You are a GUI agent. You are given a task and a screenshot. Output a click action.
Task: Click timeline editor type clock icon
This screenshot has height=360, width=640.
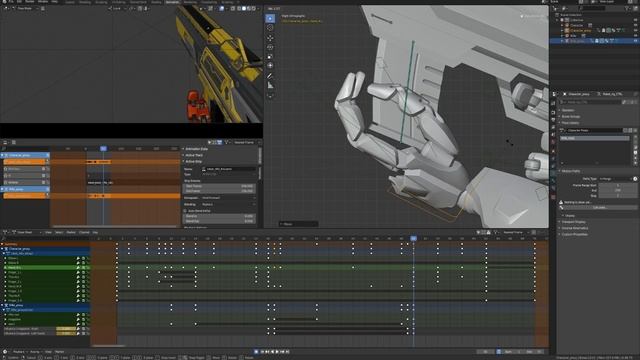click(x=5, y=351)
